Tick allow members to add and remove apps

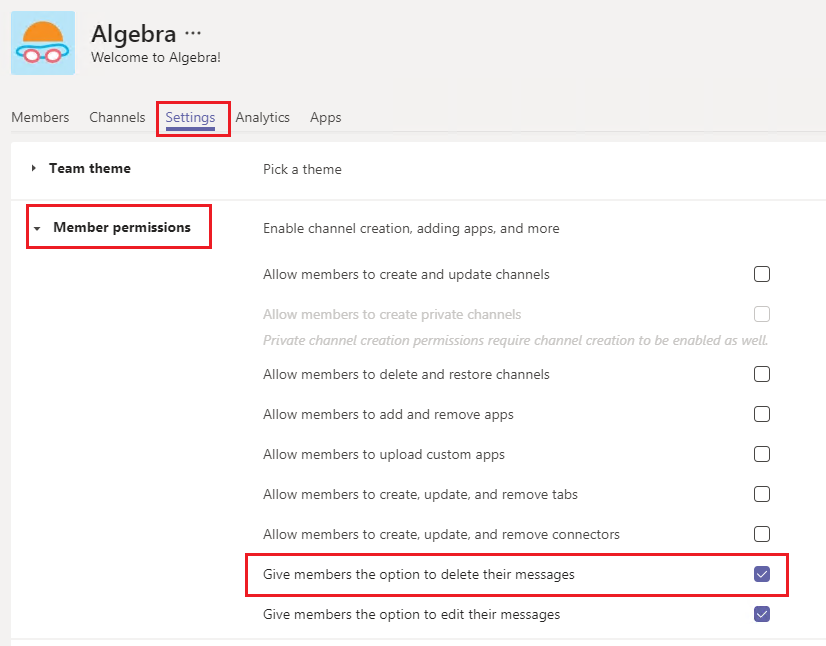(x=762, y=414)
